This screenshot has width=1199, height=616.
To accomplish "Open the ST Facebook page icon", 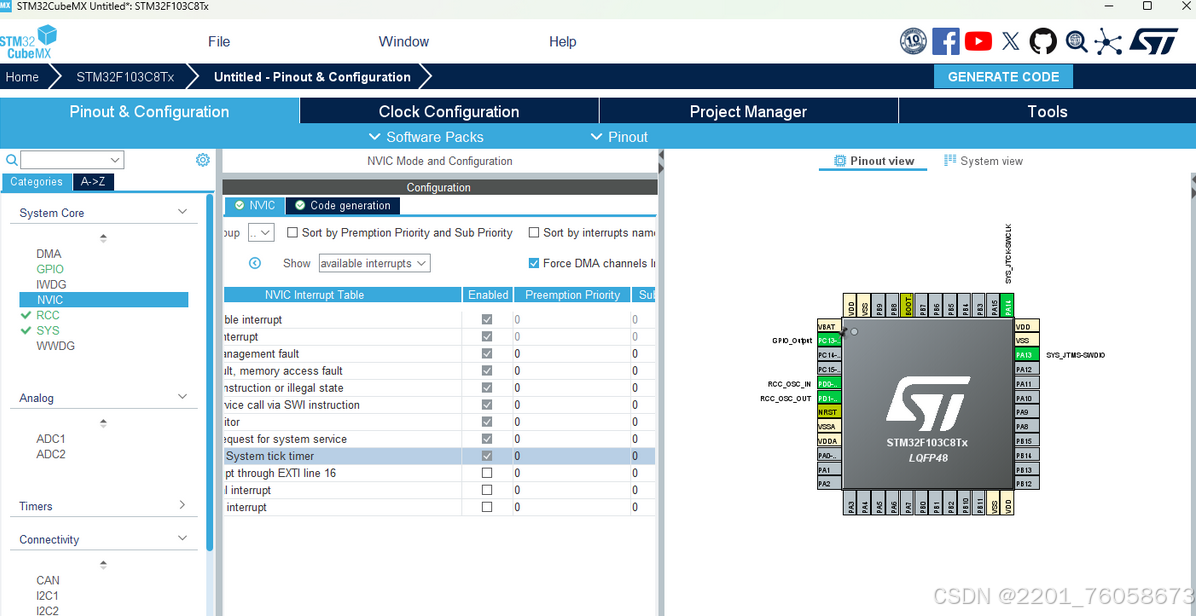I will [x=945, y=41].
